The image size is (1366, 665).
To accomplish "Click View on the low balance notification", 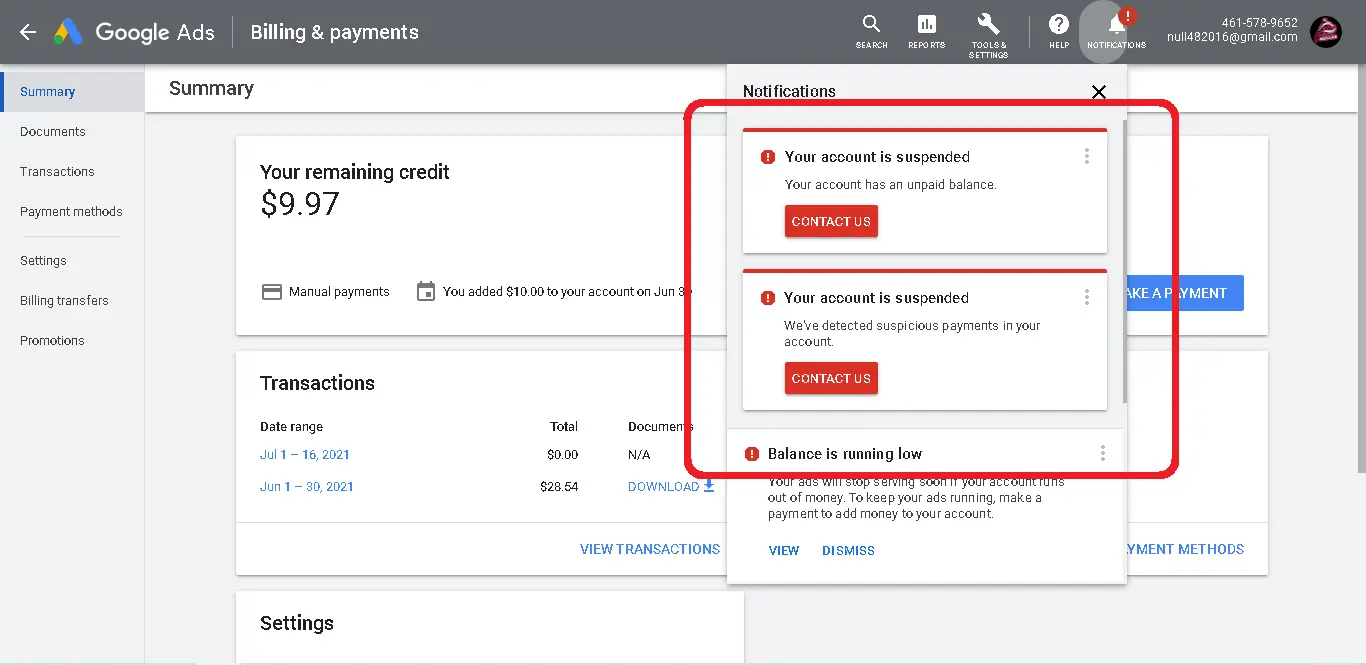I will pyautogui.click(x=784, y=550).
